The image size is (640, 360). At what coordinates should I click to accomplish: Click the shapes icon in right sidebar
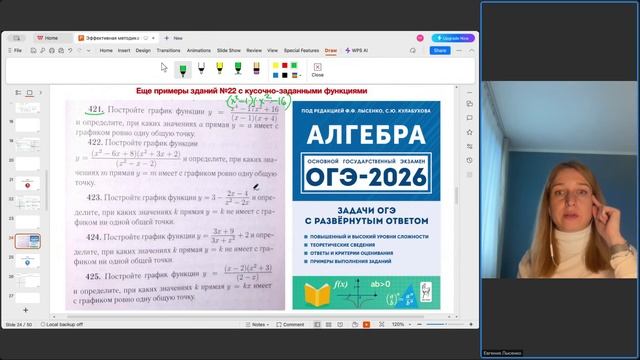469,104
